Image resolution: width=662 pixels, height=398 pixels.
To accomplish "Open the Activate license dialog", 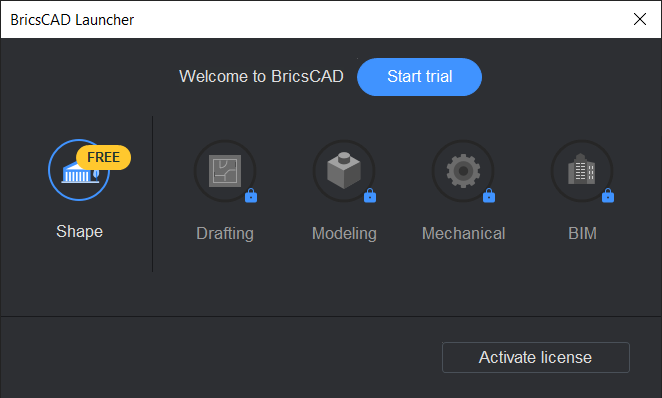I will (536, 357).
